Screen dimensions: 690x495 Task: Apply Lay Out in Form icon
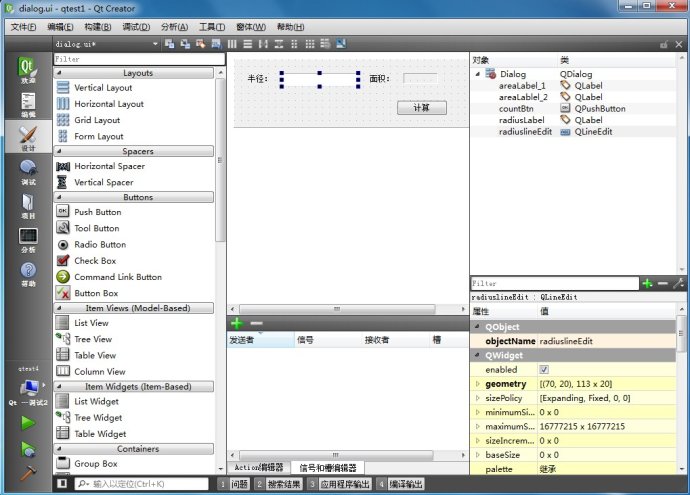294,44
